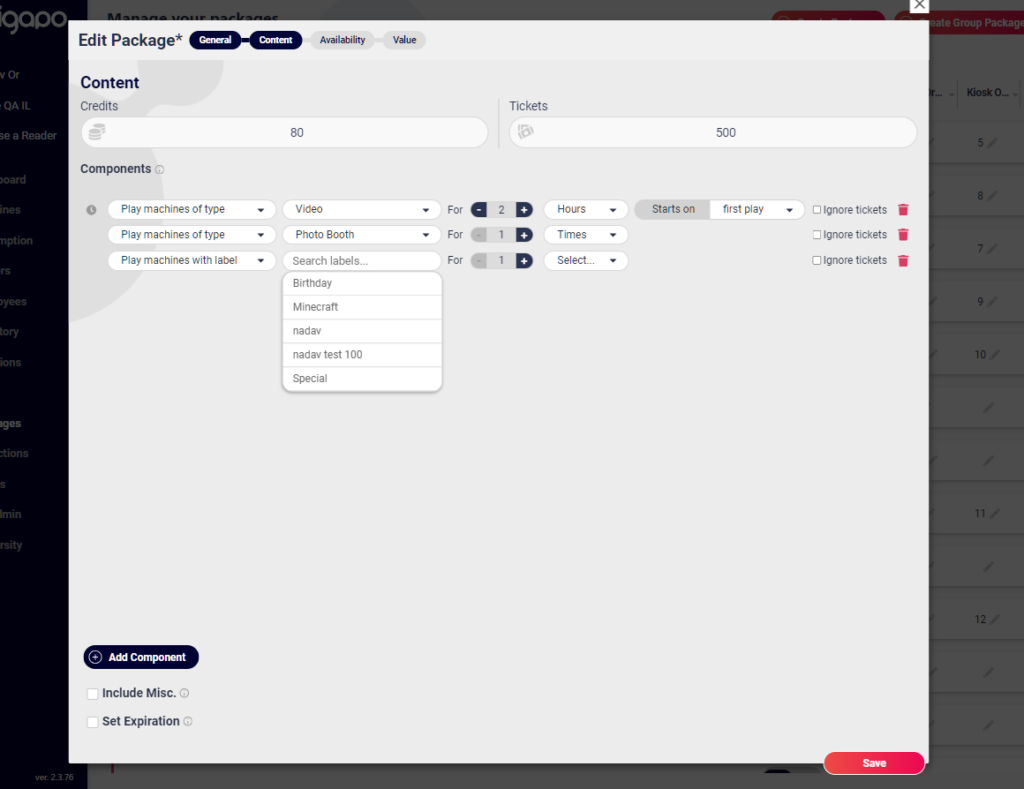Open the Value step tab
The image size is (1024, 789).
403,40
